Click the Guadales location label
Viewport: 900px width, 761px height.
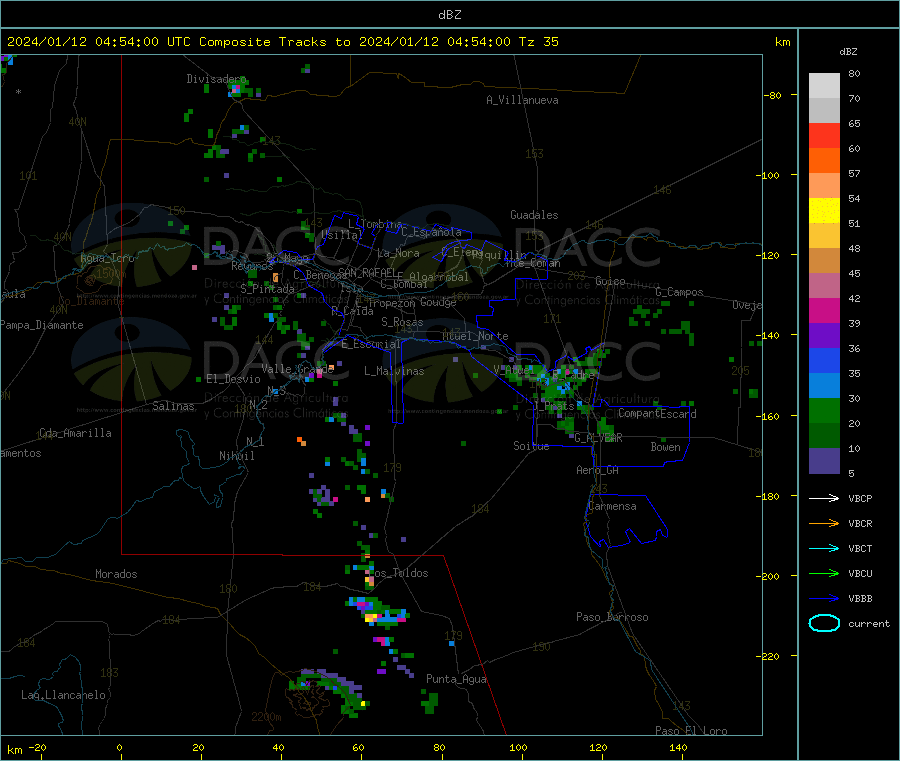pyautogui.click(x=534, y=215)
